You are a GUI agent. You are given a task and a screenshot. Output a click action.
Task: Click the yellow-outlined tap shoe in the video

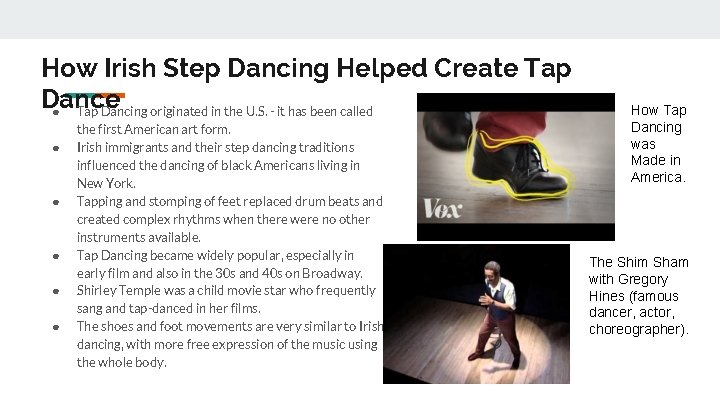pyautogui.click(x=519, y=165)
